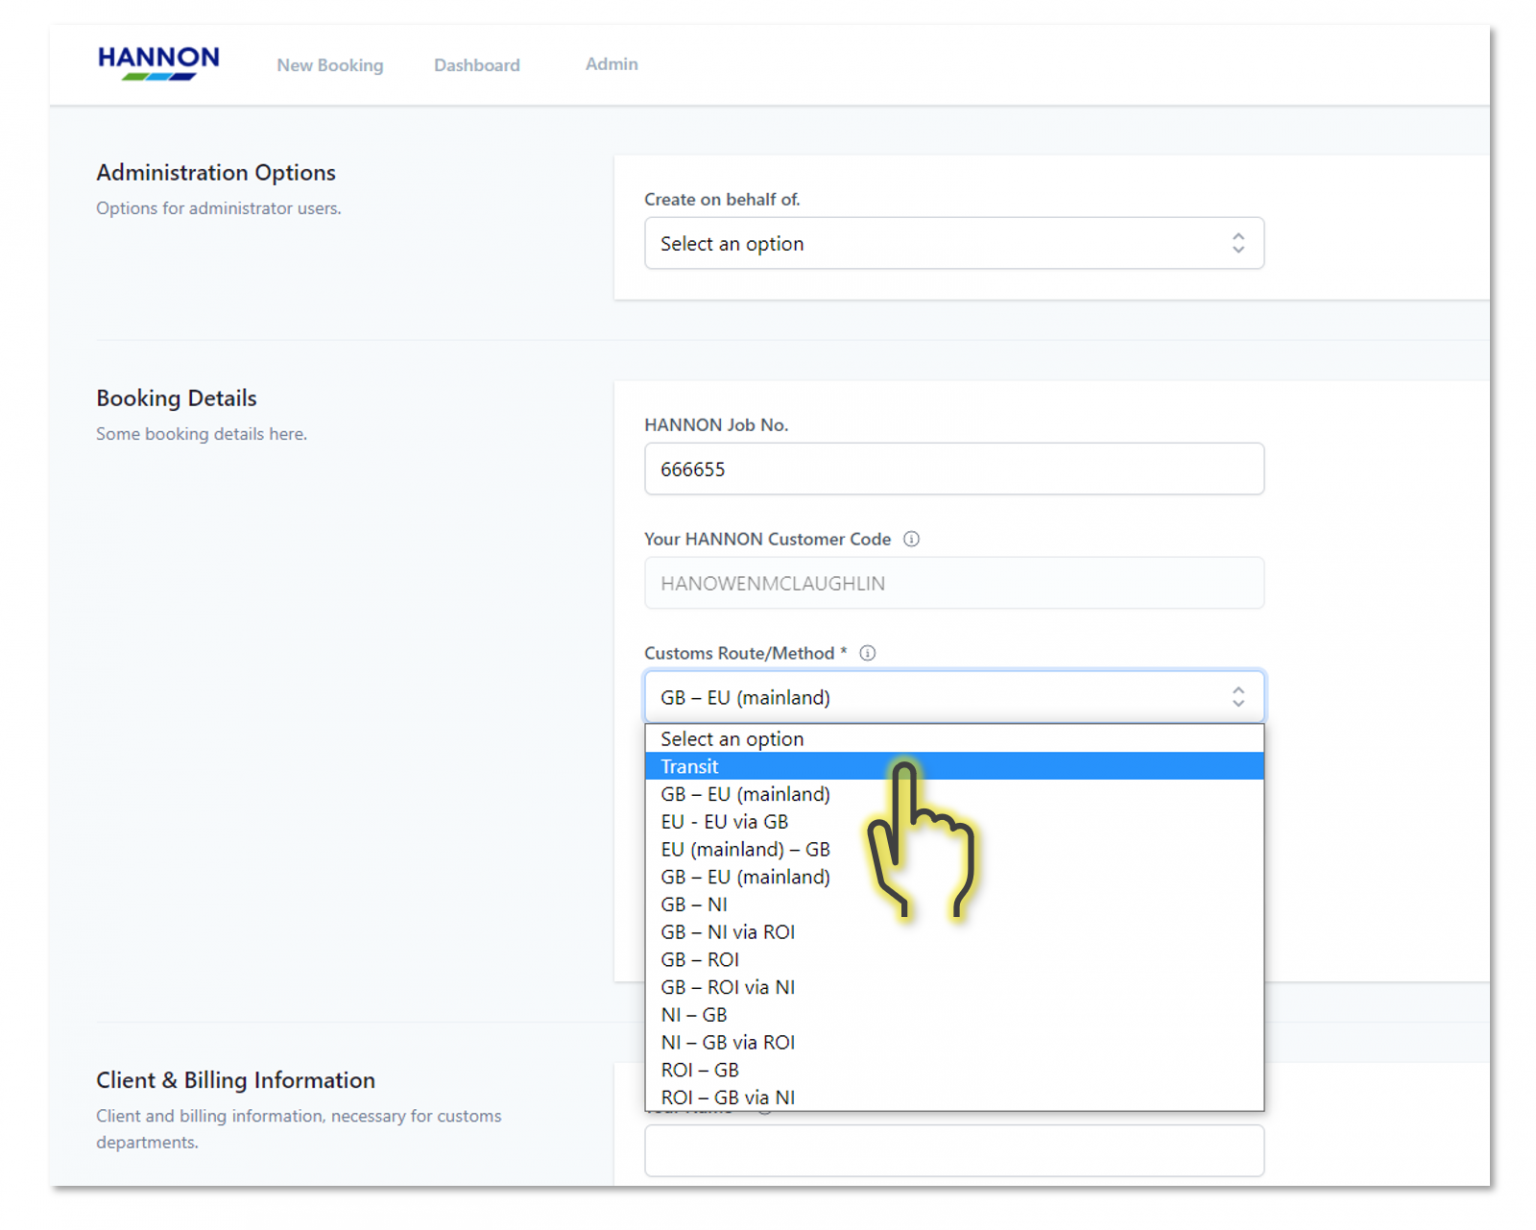The height and width of the screenshot is (1230, 1536).
Task: Click the empty text field under Client & Billing Information
Action: (x=953, y=1150)
